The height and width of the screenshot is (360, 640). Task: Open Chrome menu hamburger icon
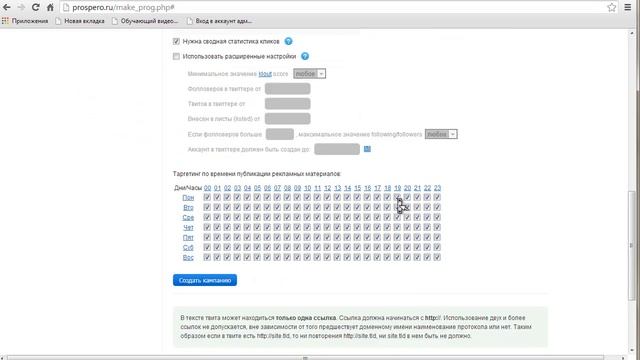(628, 7)
